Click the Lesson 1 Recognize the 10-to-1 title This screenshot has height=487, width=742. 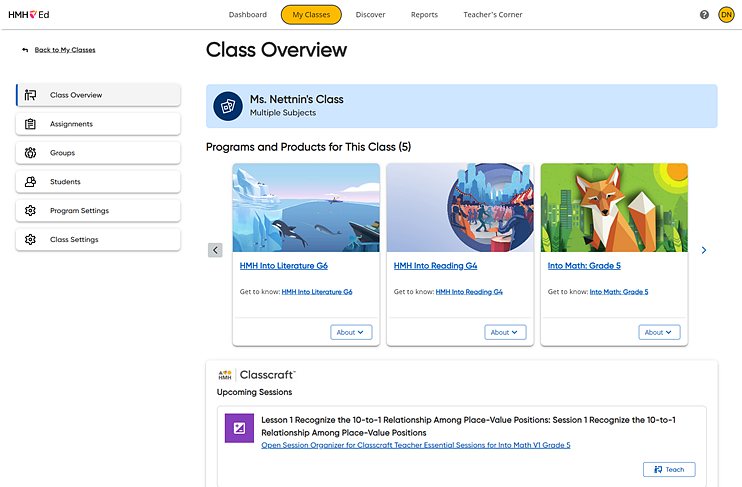(x=468, y=426)
